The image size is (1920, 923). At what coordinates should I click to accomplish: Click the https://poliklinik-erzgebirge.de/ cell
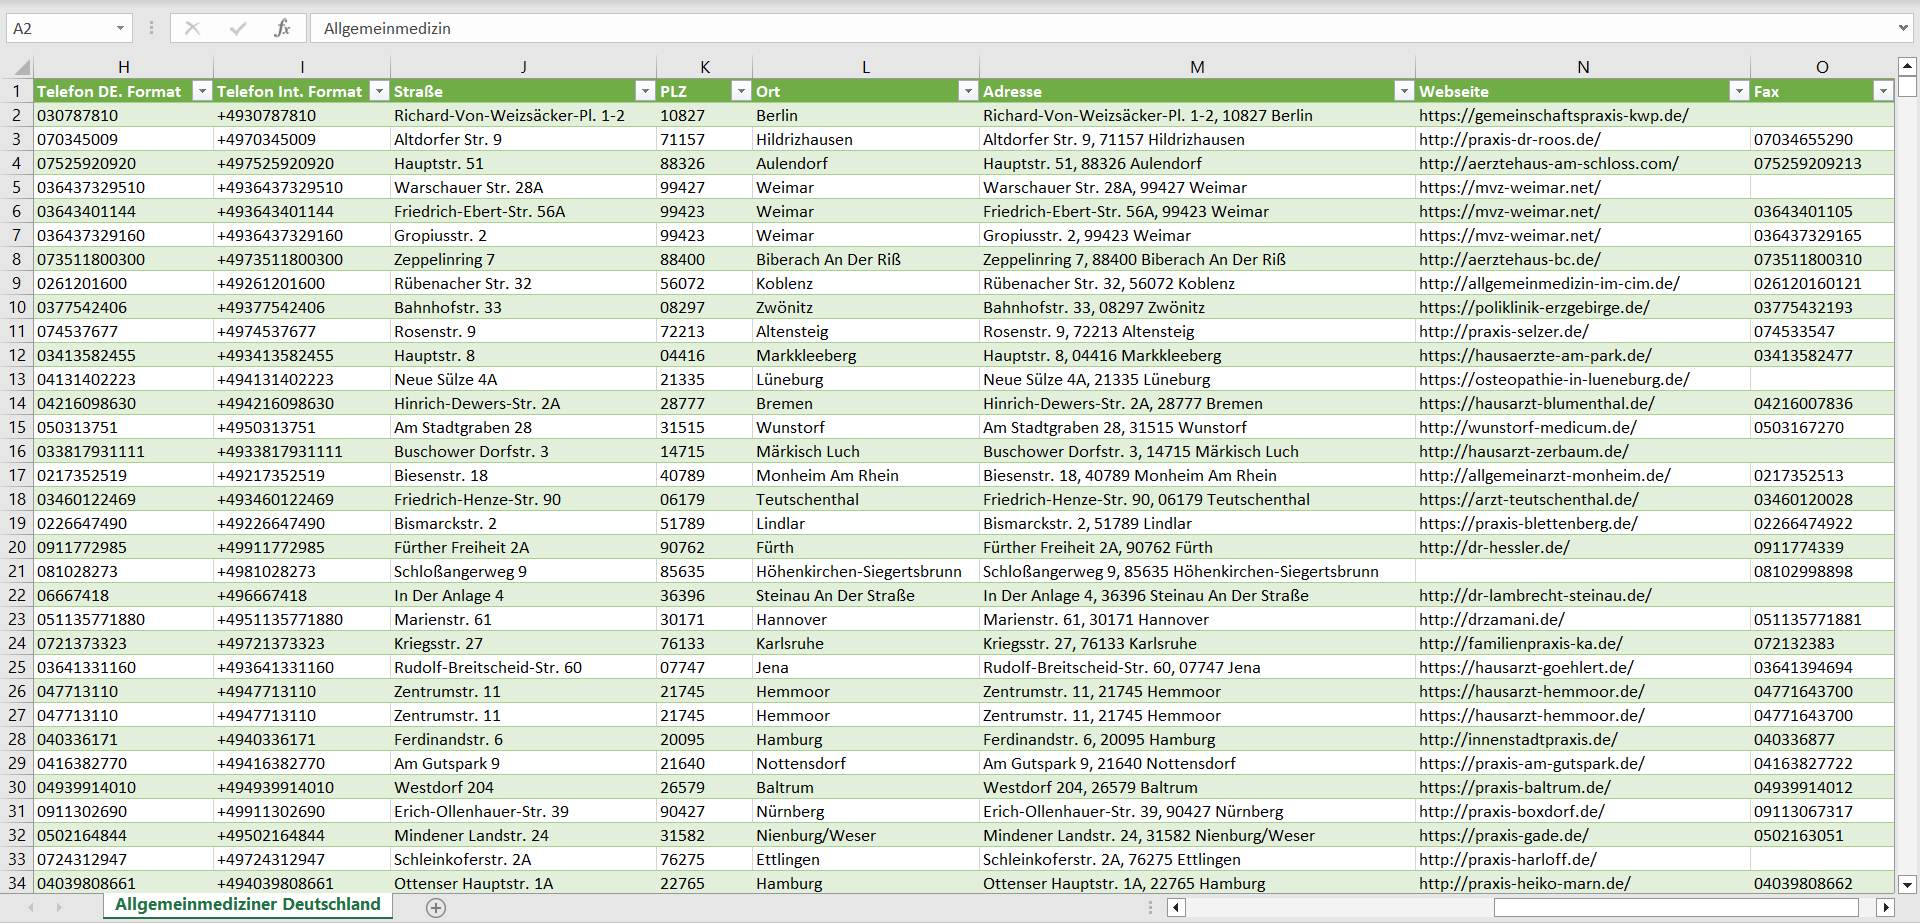pos(1583,307)
